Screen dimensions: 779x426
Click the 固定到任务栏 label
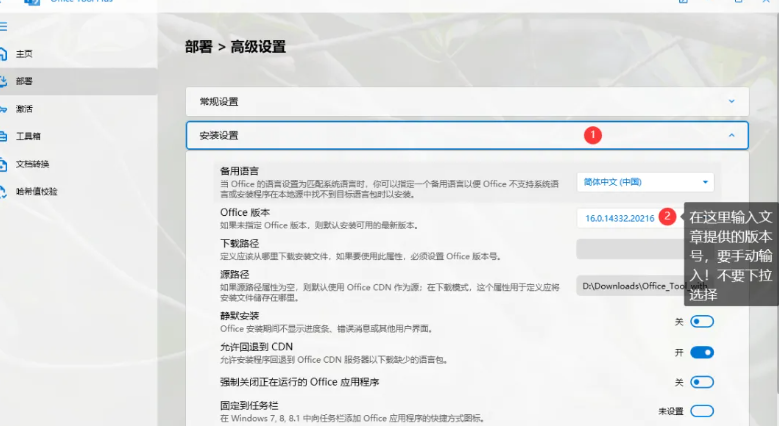point(249,406)
